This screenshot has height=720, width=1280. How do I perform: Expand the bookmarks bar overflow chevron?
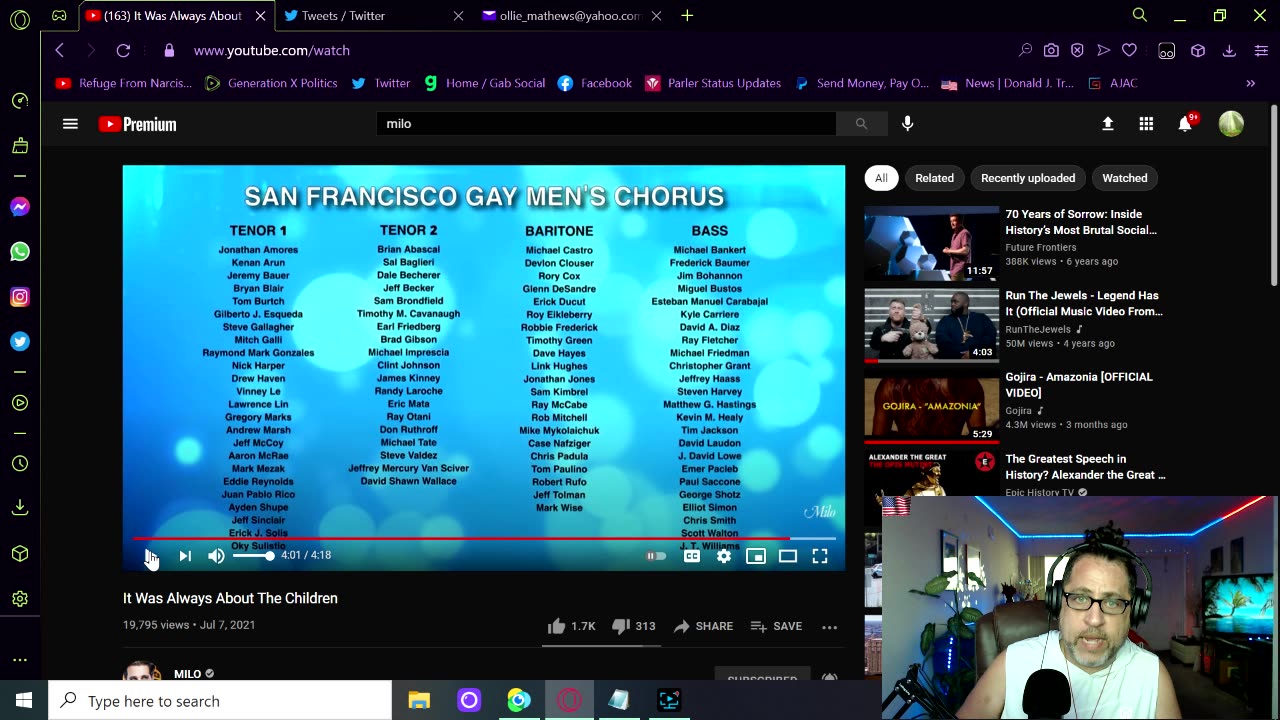coord(1250,83)
